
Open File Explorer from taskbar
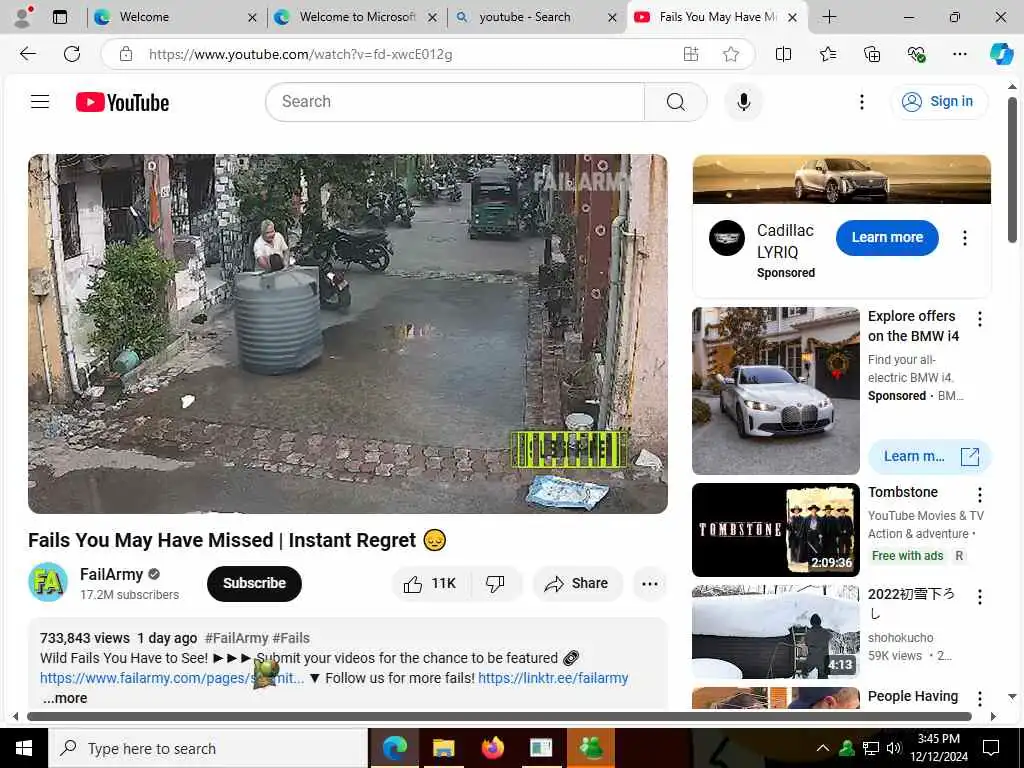tap(443, 748)
